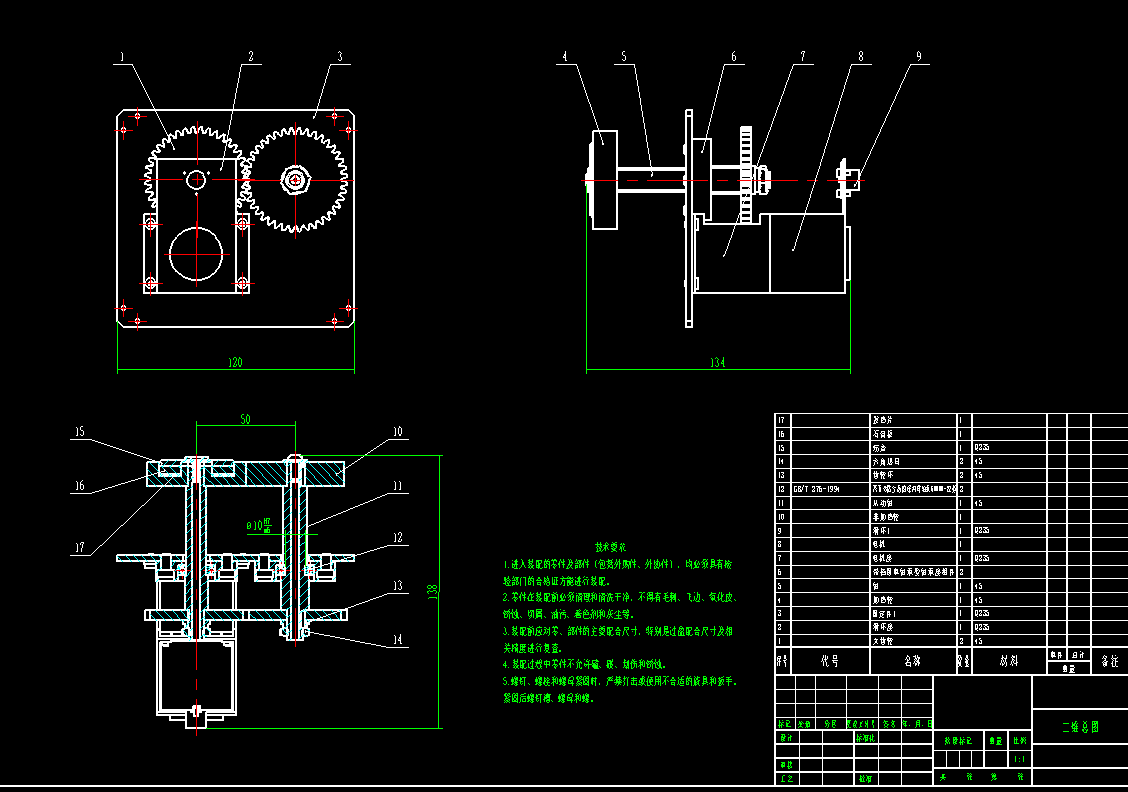Select balloon label 17 in the section view
Image resolution: width=1128 pixels, height=792 pixels.
(x=79, y=547)
